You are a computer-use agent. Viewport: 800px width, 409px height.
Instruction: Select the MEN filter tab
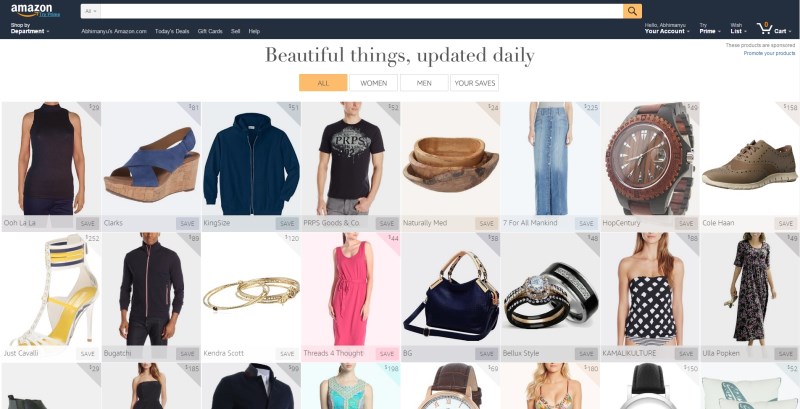click(424, 83)
